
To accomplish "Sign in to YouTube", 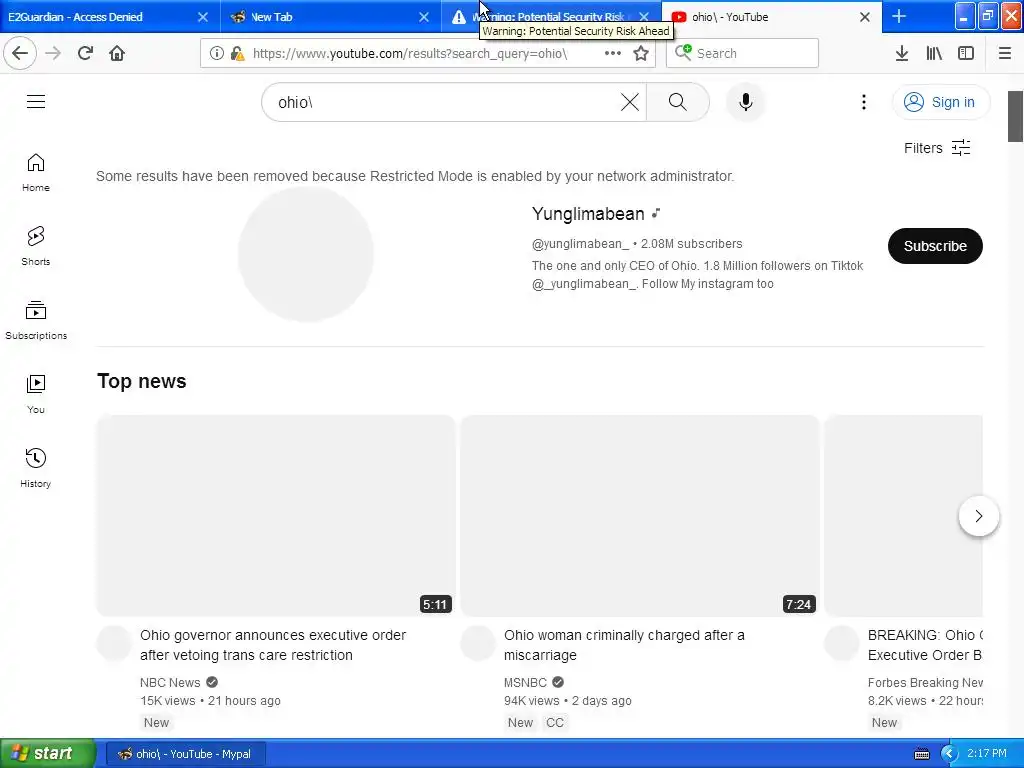I will (x=940, y=102).
